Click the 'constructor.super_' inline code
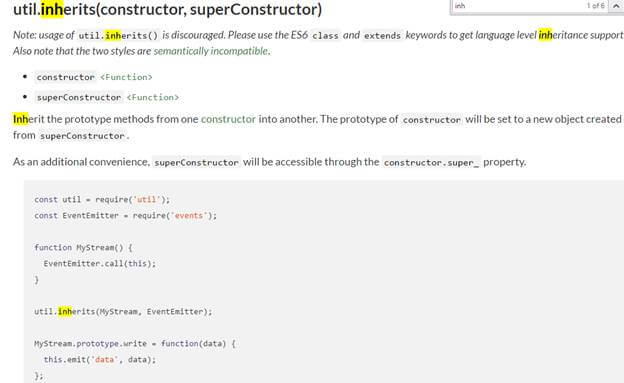The width and height of the screenshot is (624, 383). point(431,162)
